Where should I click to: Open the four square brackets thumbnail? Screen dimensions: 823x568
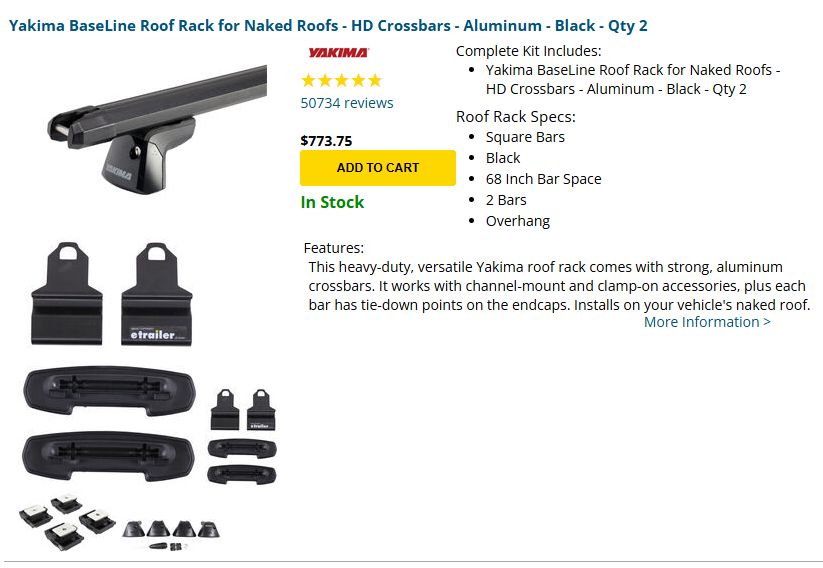click(68, 521)
